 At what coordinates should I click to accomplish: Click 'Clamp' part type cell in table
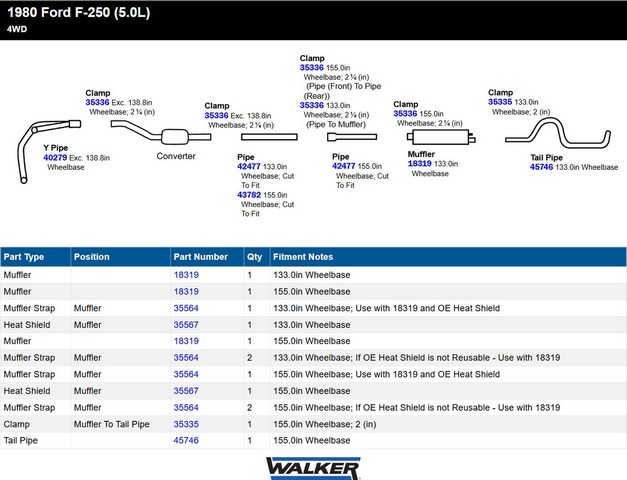click(16, 424)
